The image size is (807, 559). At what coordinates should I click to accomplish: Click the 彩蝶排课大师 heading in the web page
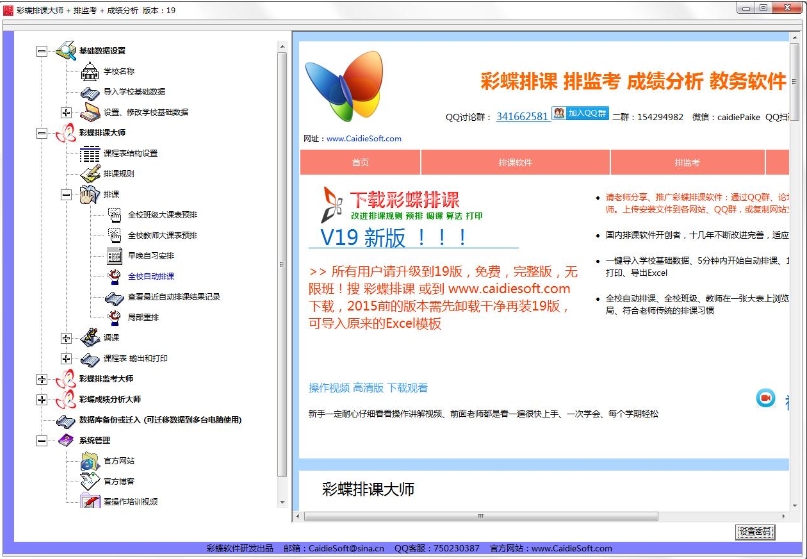tap(368, 489)
